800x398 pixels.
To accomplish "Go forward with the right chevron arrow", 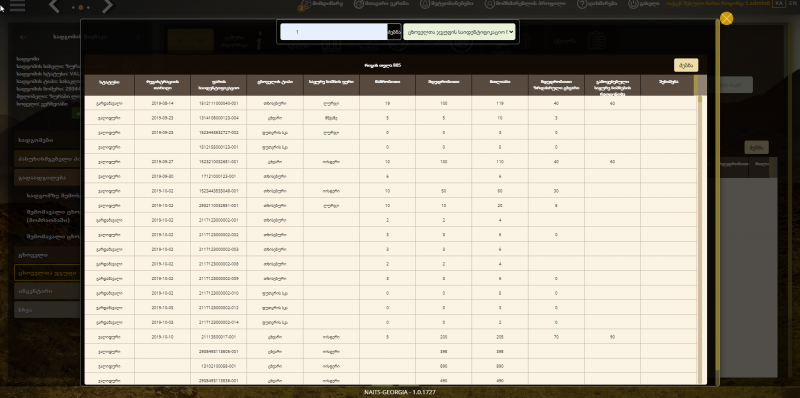I will [x=107, y=6].
